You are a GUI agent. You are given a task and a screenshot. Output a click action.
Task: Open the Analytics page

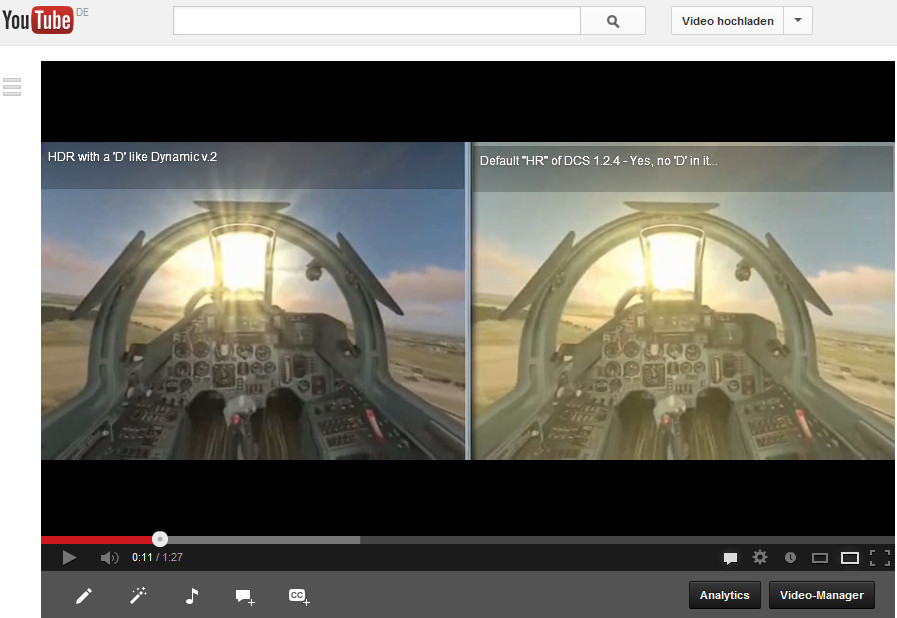pyautogui.click(x=725, y=595)
